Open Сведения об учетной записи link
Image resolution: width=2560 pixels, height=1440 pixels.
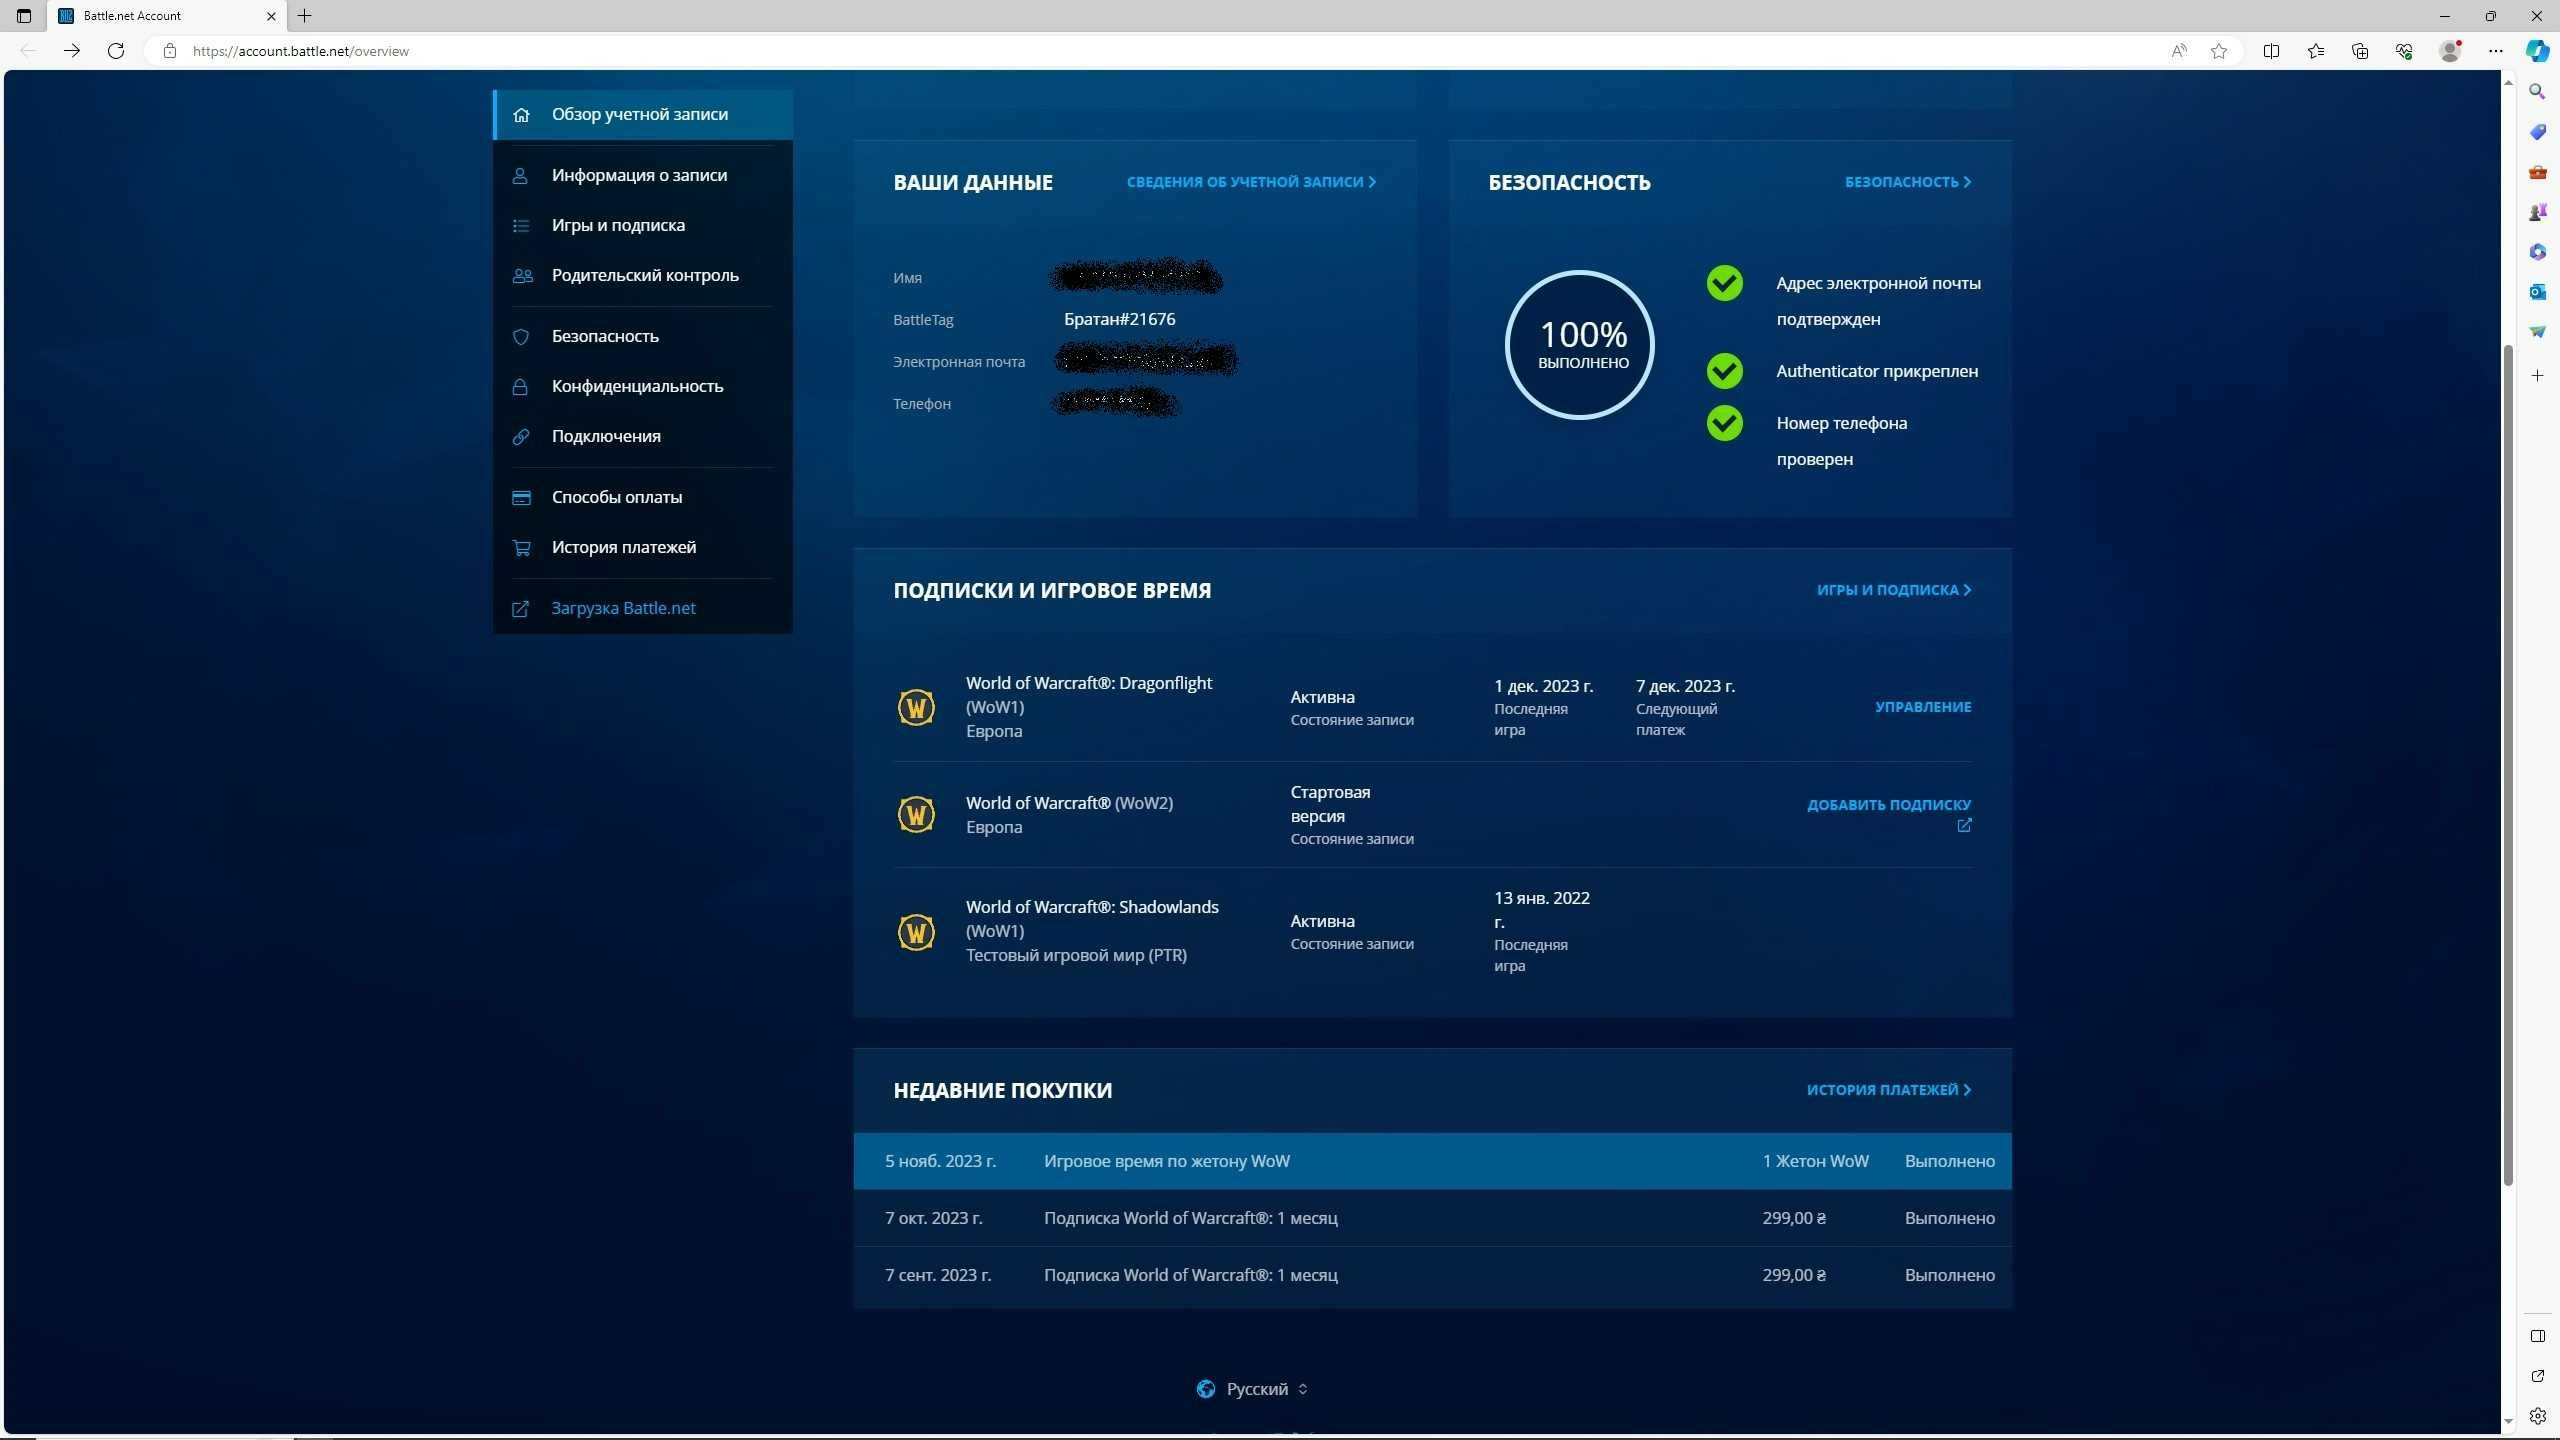1251,182
